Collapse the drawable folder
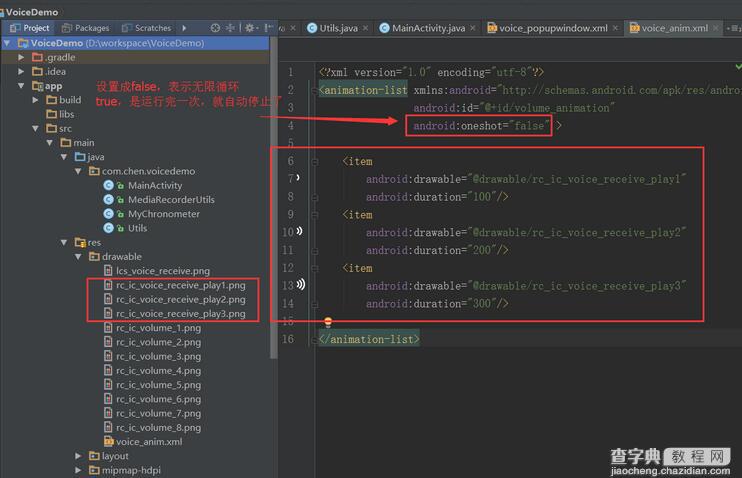The width and height of the screenshot is (742, 478). 78,257
